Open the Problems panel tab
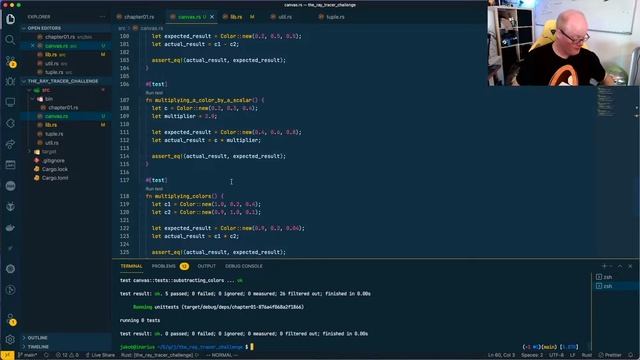The image size is (640, 360). pos(170,266)
